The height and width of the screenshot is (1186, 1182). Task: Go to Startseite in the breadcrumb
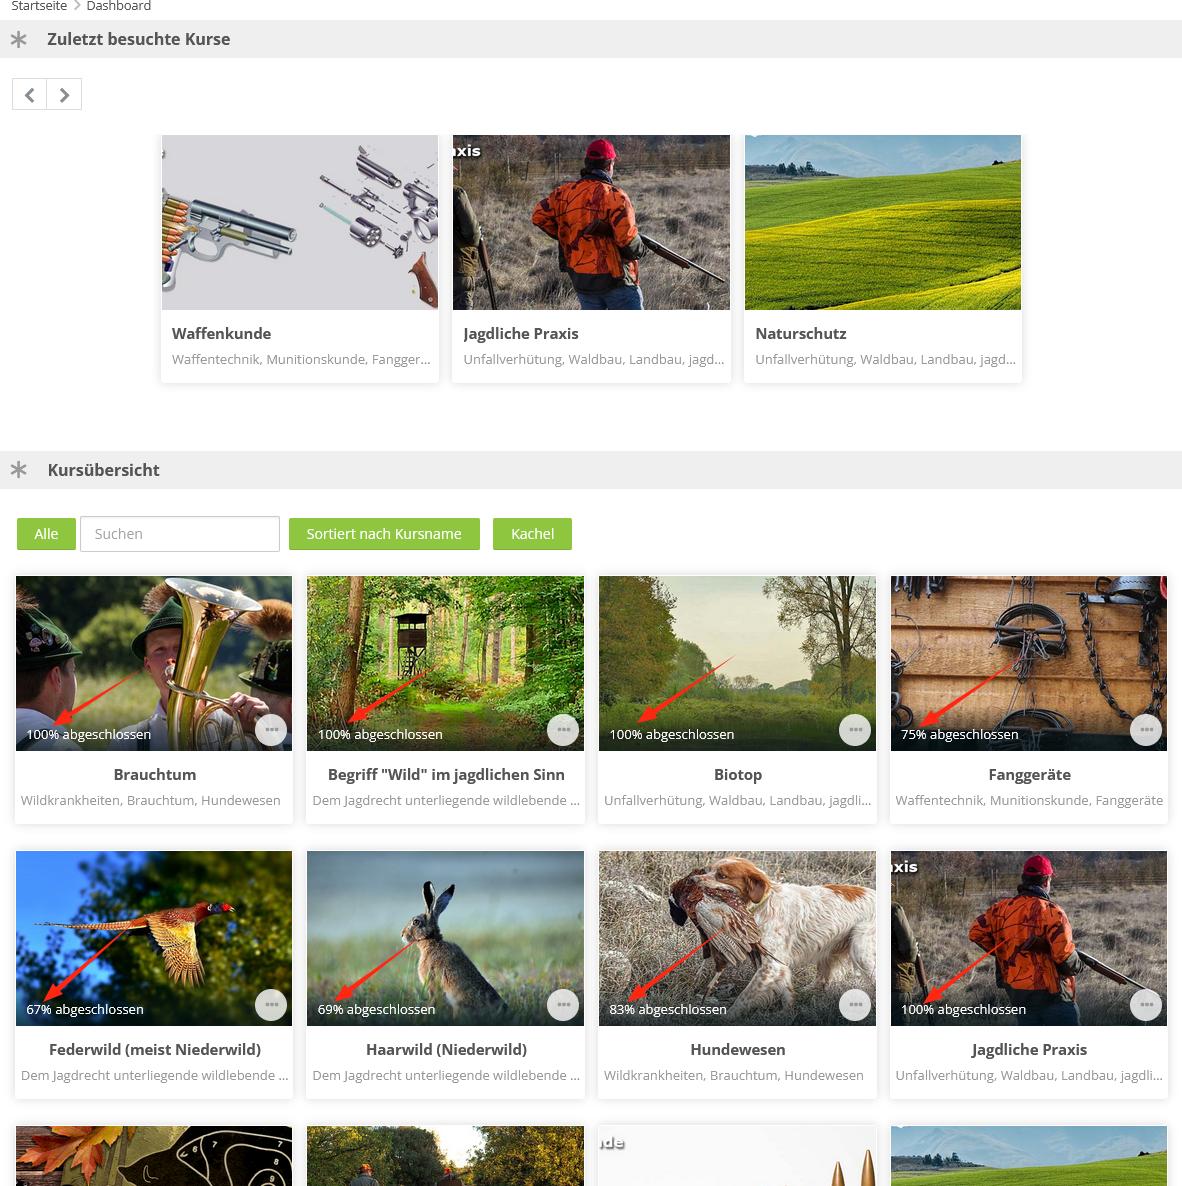pos(39,6)
